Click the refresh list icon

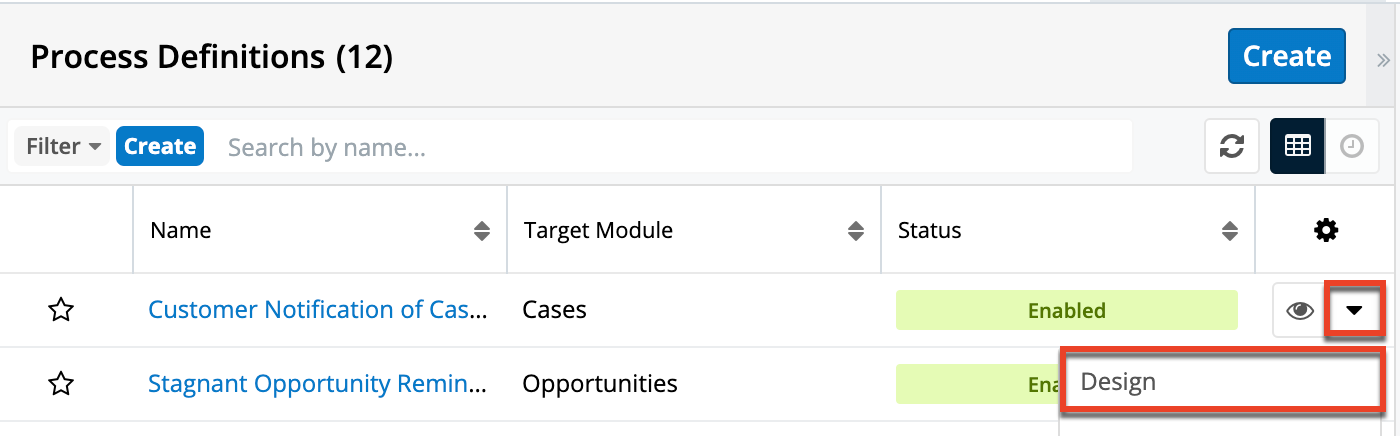(x=1231, y=146)
